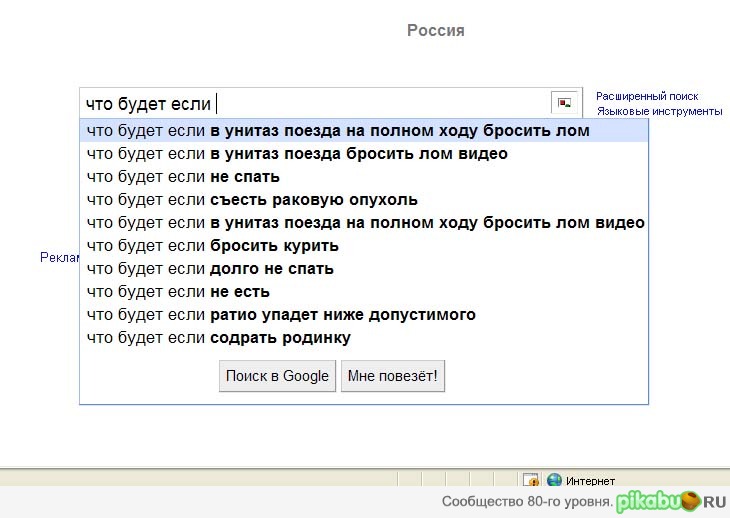This screenshot has height=518, width=730.
Task: Open the 'Языковые инструменты' link
Action: (658, 111)
